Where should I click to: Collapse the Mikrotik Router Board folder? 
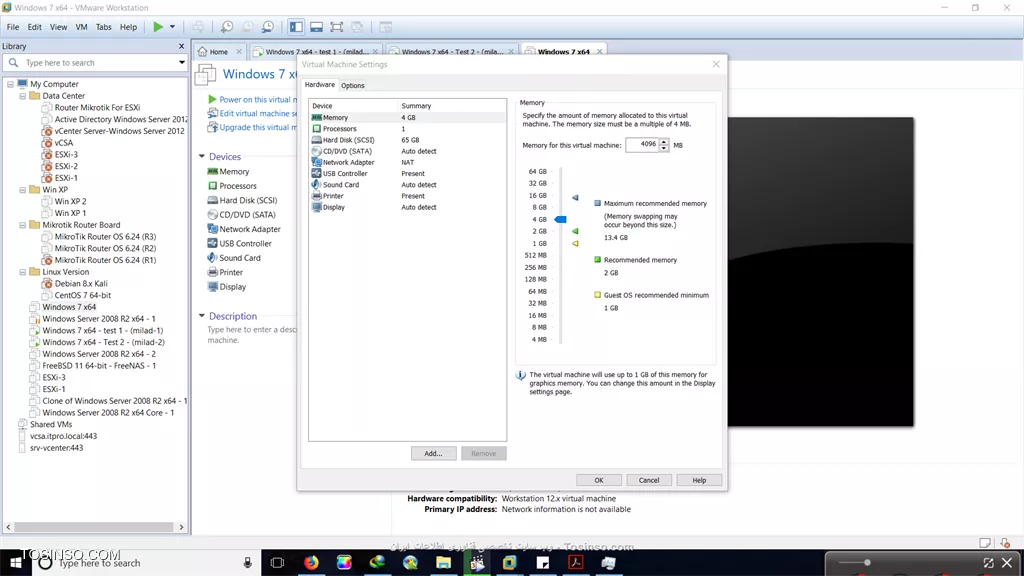pos(23,225)
